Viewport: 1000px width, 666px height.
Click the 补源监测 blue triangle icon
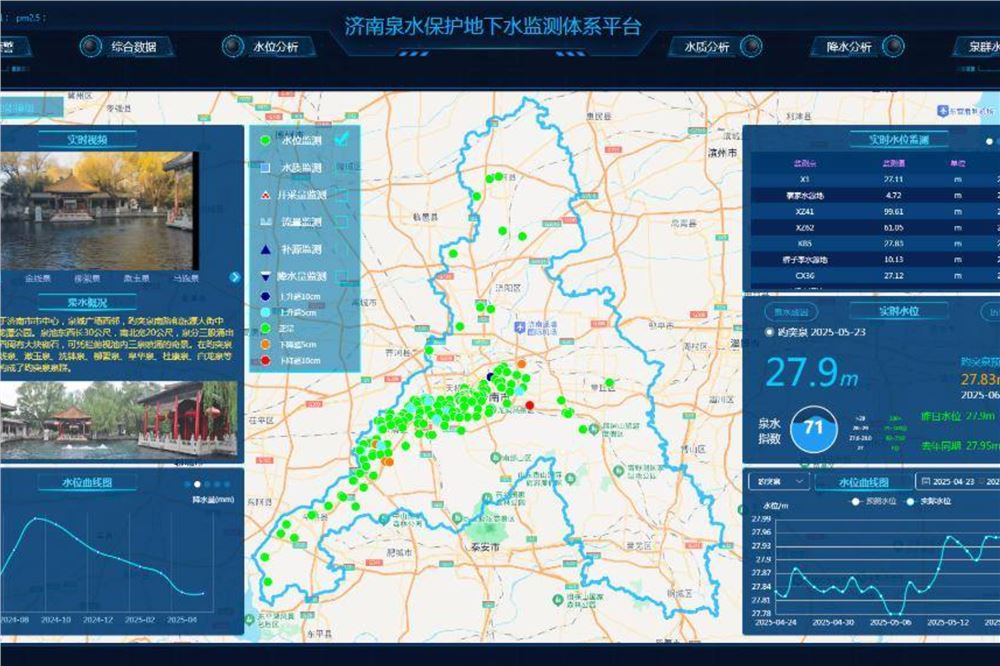tap(265, 249)
